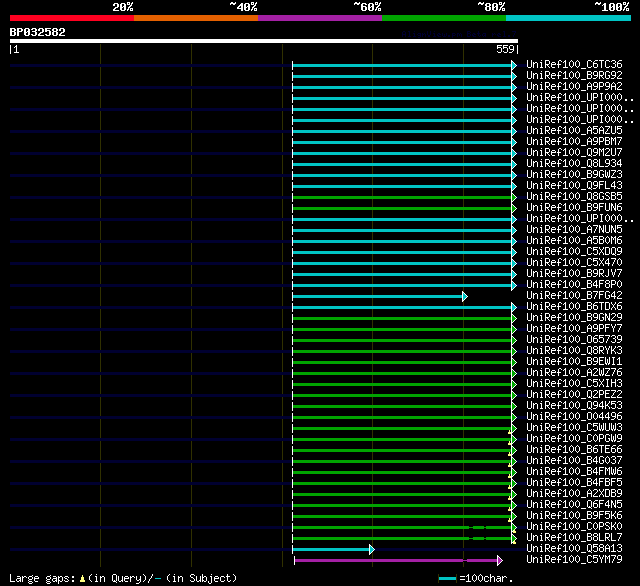Screen dimensions: 640x586
Task: Click the 559 query end position label
Action: 505,49
